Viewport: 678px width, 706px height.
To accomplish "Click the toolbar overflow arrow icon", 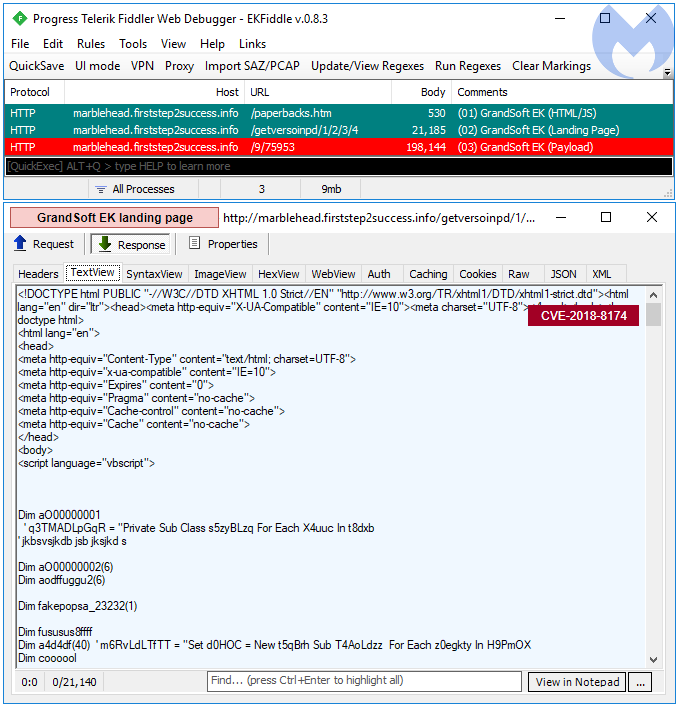I will [667, 72].
